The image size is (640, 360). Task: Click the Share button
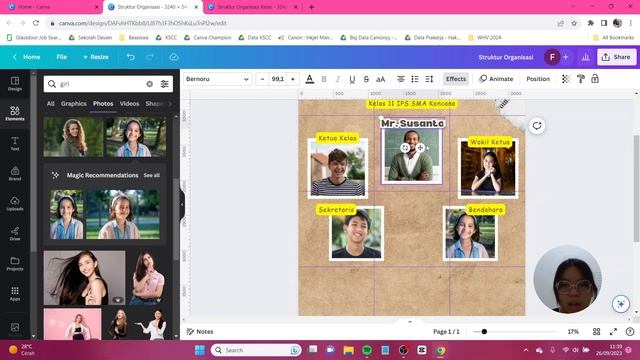tap(617, 57)
